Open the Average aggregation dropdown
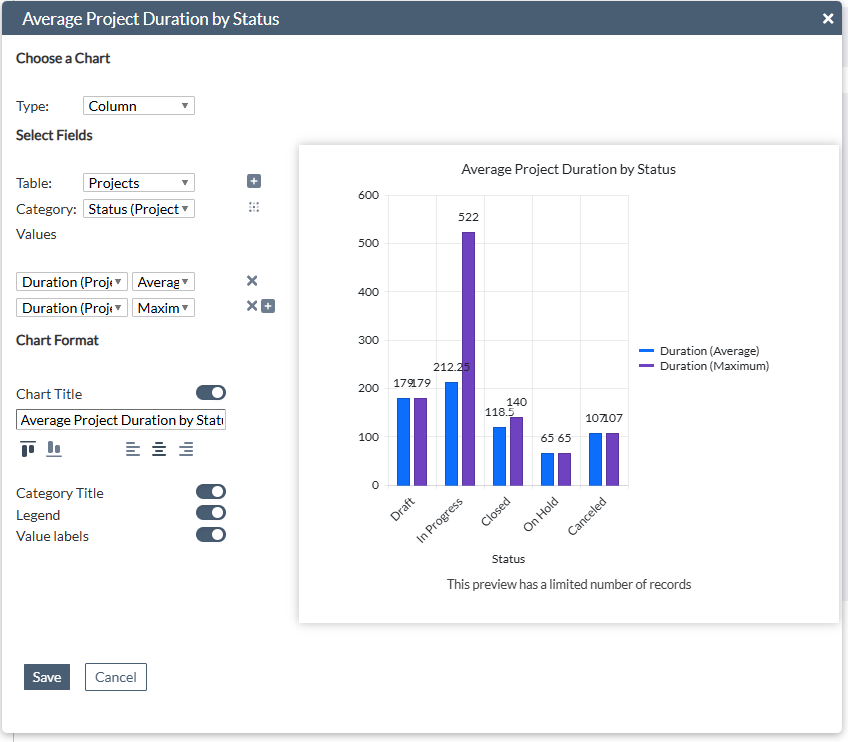Viewport: 848px width, 742px height. 163,282
